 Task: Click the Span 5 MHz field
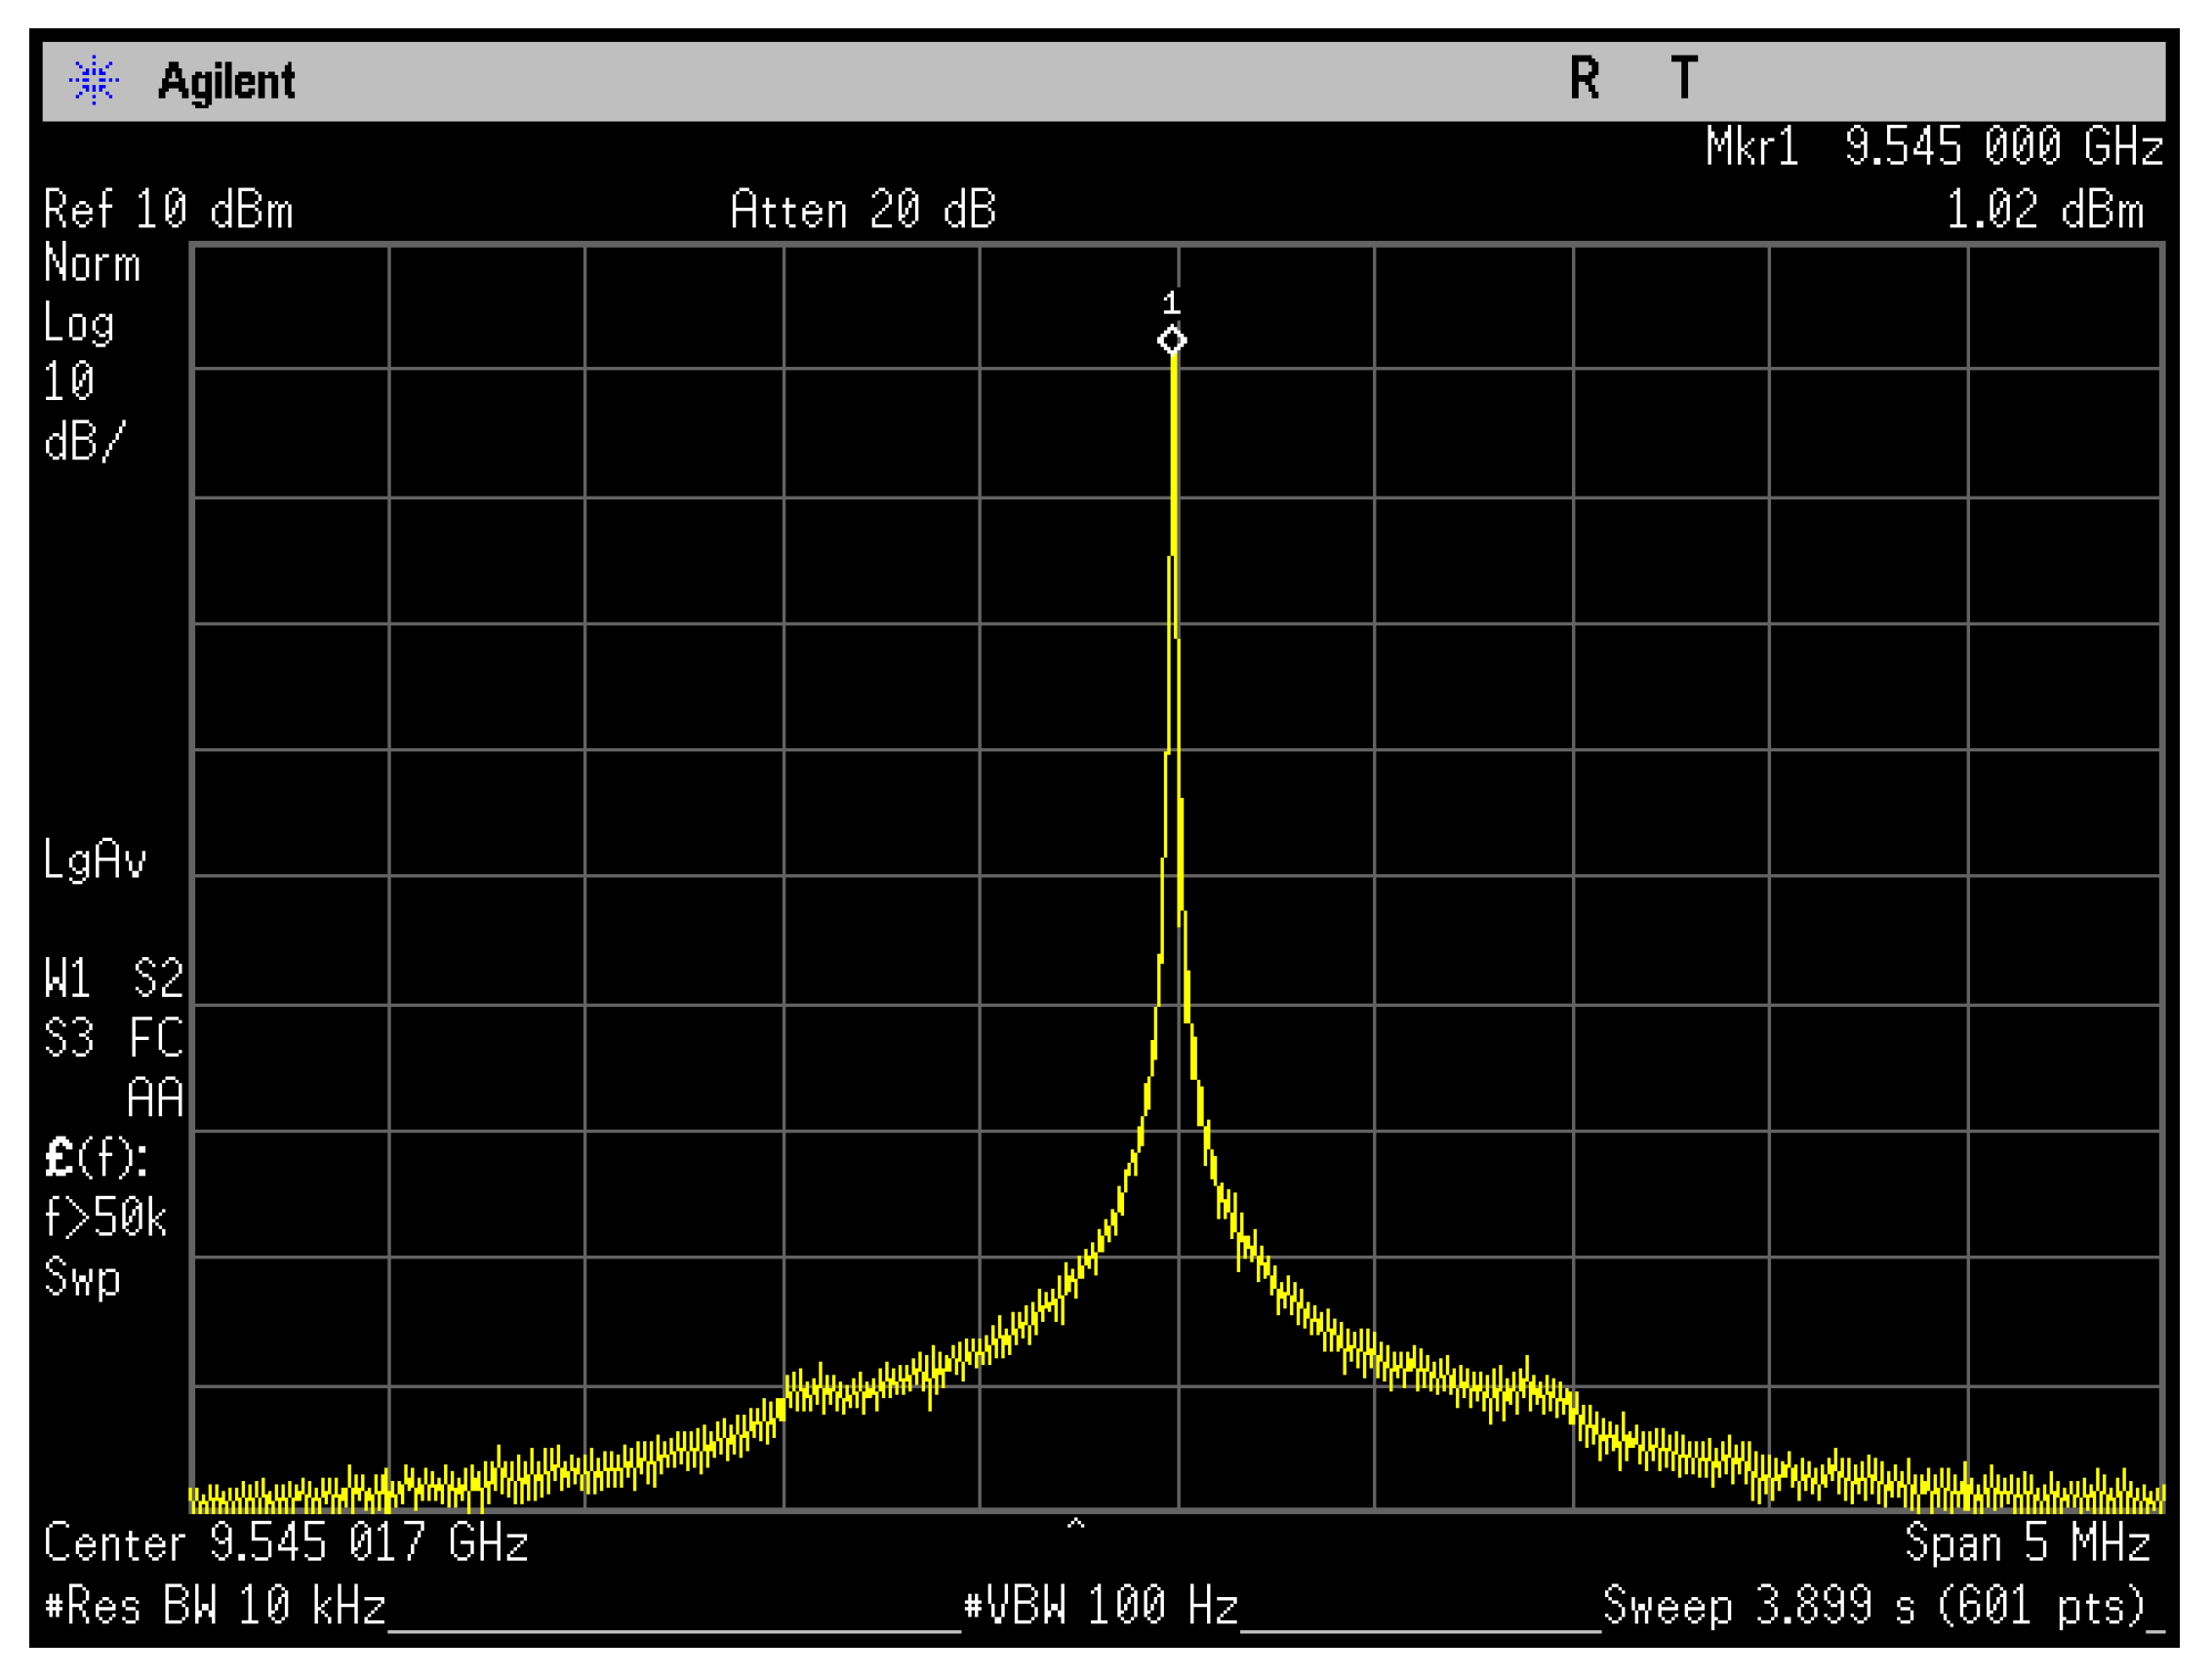tap(2027, 1543)
